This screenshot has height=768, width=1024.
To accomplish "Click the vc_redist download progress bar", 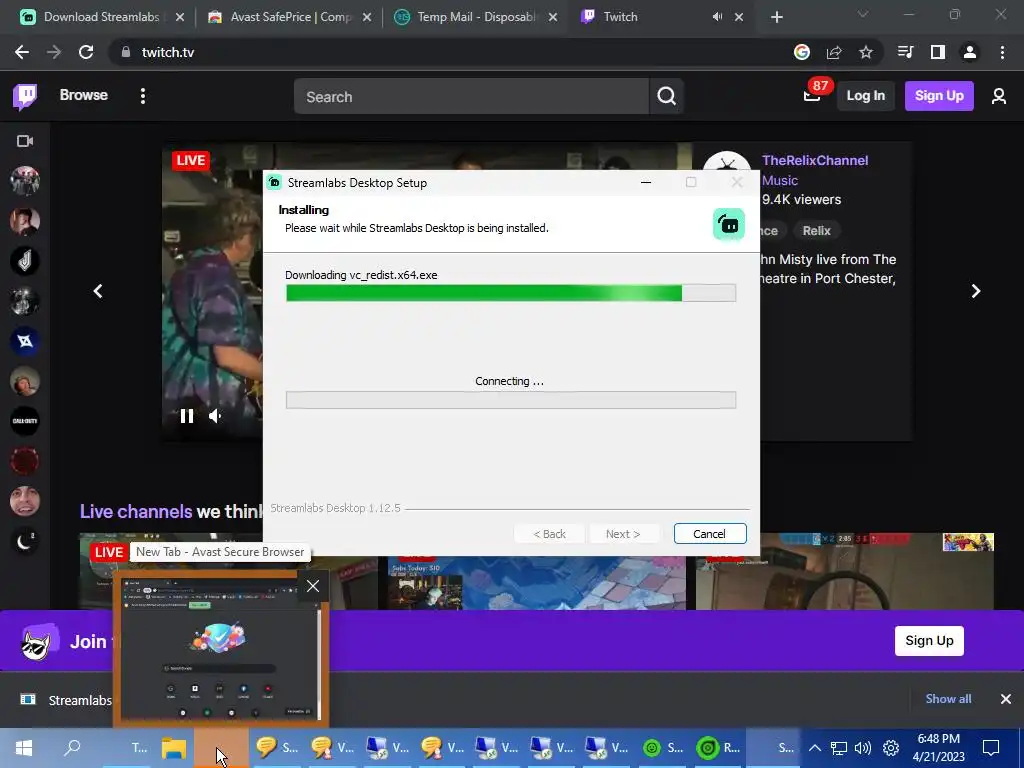I will pos(511,293).
